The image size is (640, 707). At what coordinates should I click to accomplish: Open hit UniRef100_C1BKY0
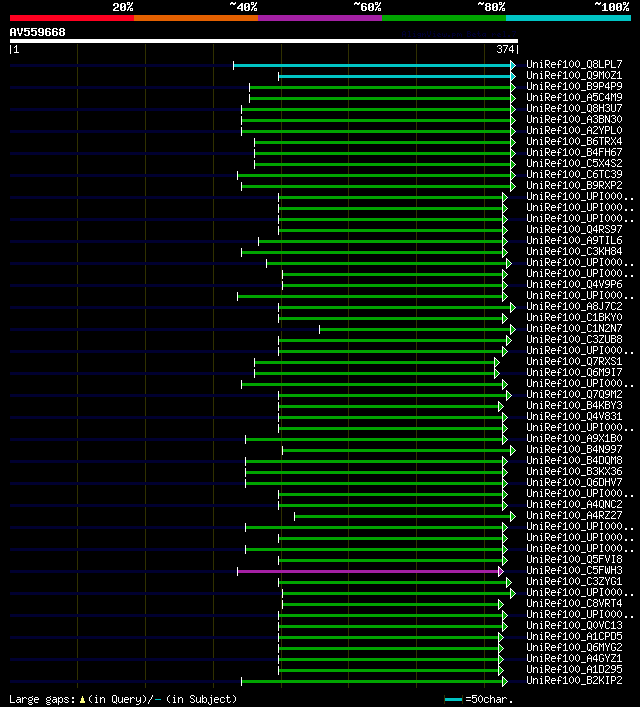point(574,317)
